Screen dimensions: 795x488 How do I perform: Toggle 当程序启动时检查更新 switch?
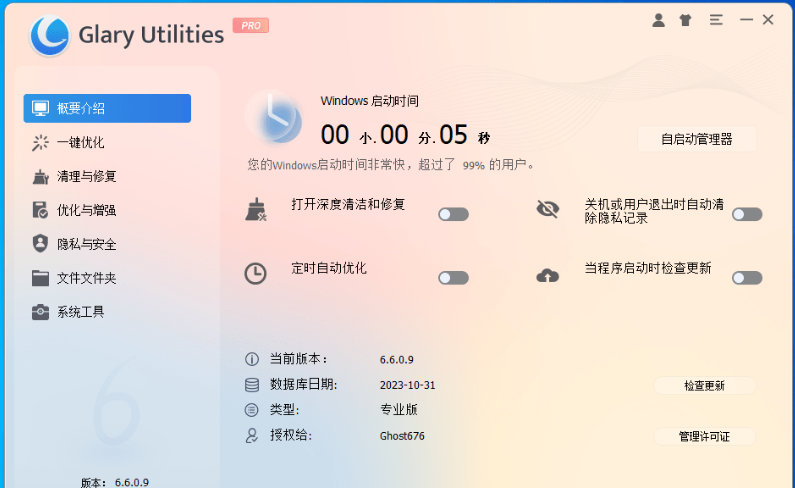pyautogui.click(x=747, y=277)
